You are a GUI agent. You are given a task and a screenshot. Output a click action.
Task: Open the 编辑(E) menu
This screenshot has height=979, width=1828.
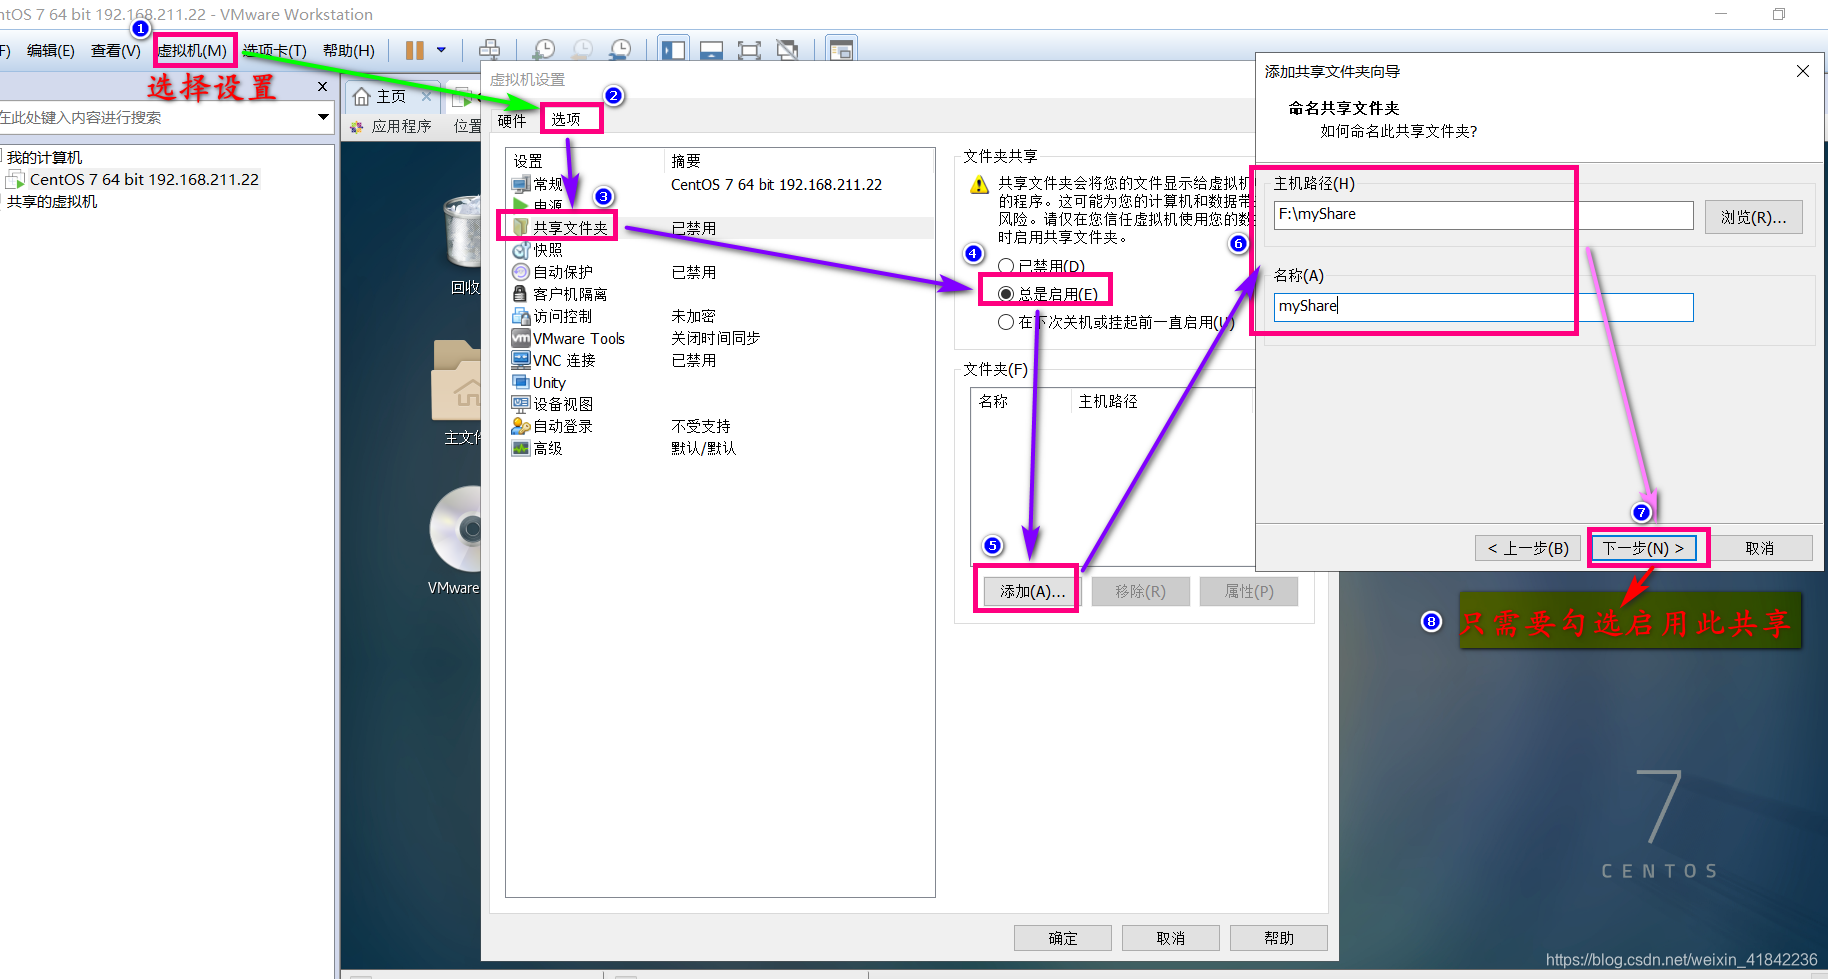[x=51, y=50]
